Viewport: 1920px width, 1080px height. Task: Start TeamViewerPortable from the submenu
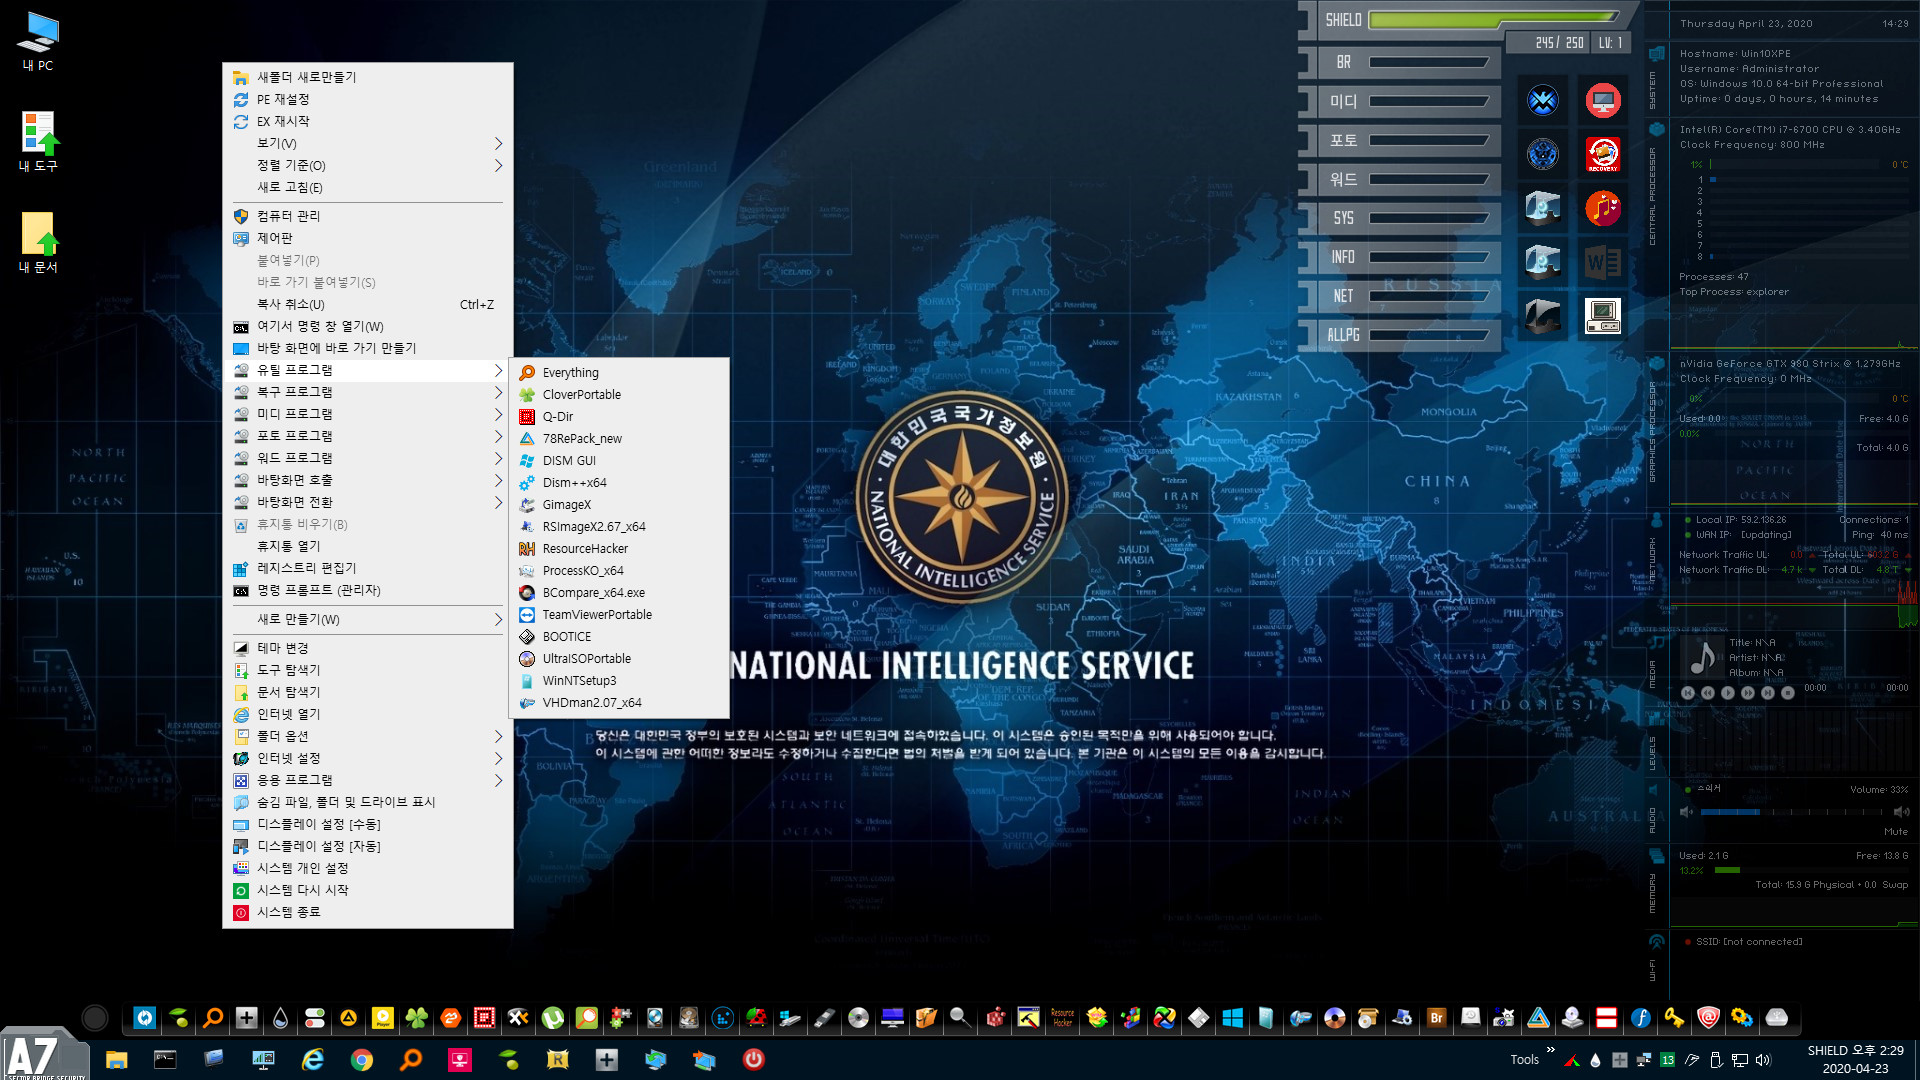point(619,614)
